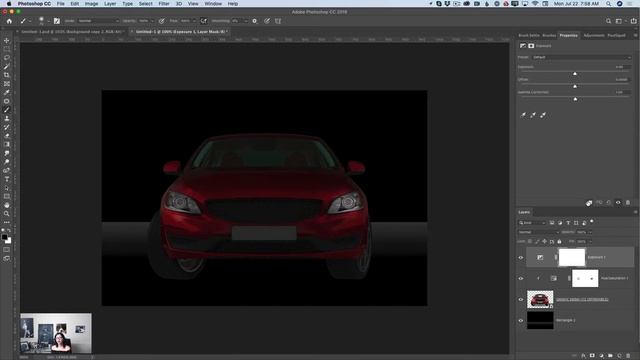The height and width of the screenshot is (360, 640).
Task: Open the brush Mode dropdown
Action: tap(98, 21)
